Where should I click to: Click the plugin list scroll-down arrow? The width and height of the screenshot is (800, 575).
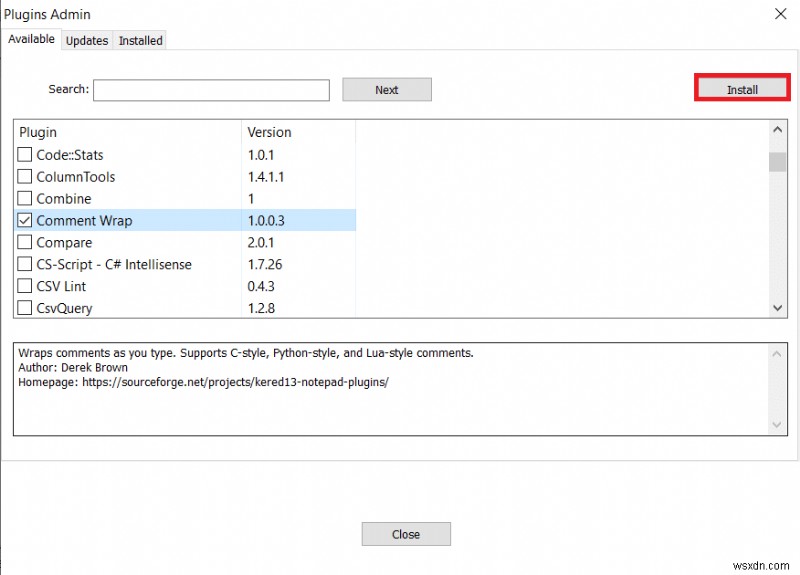[777, 308]
